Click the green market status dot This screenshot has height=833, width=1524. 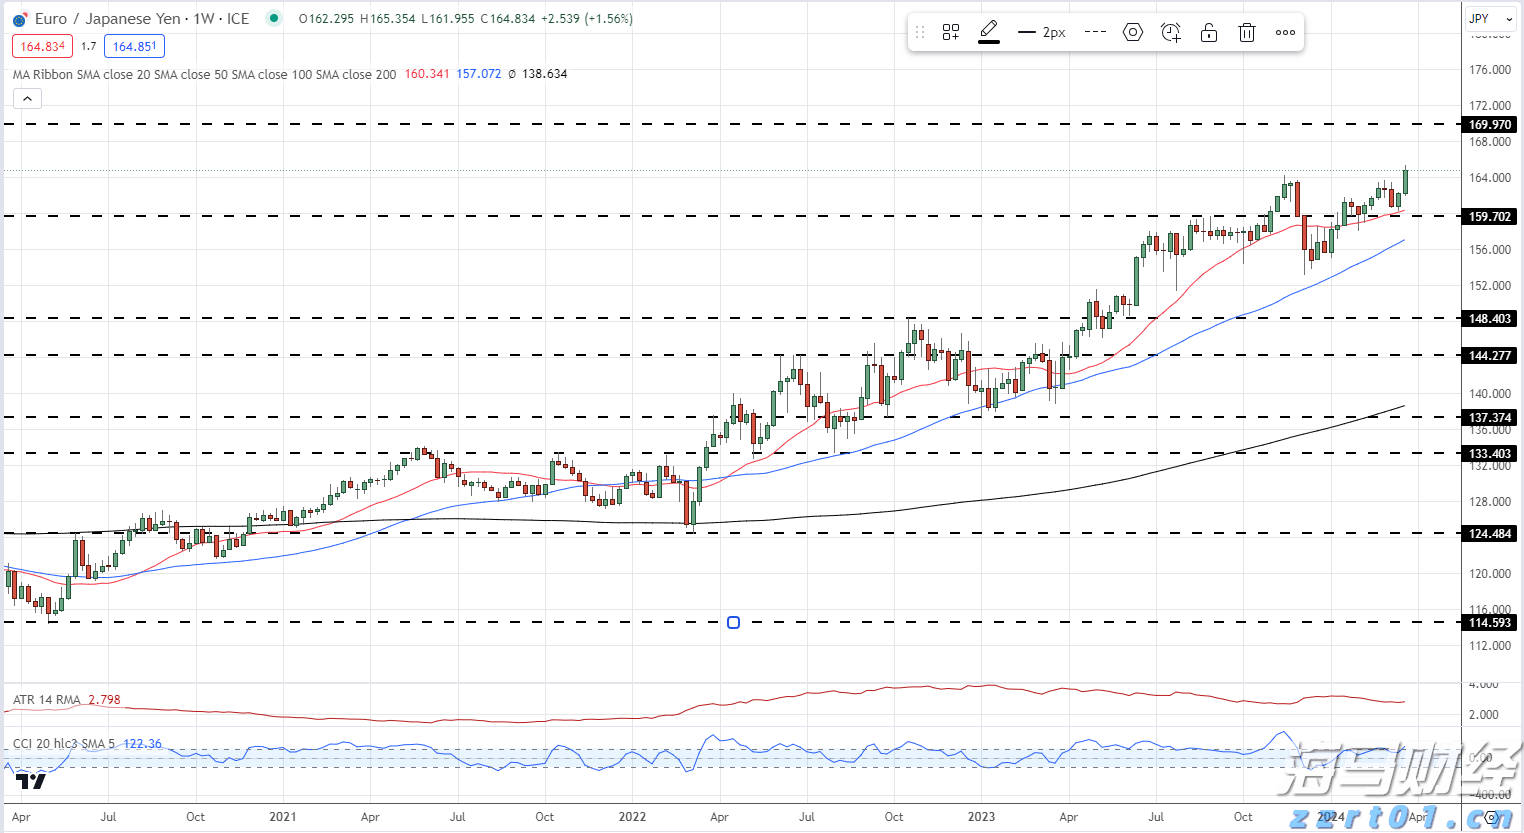click(274, 18)
